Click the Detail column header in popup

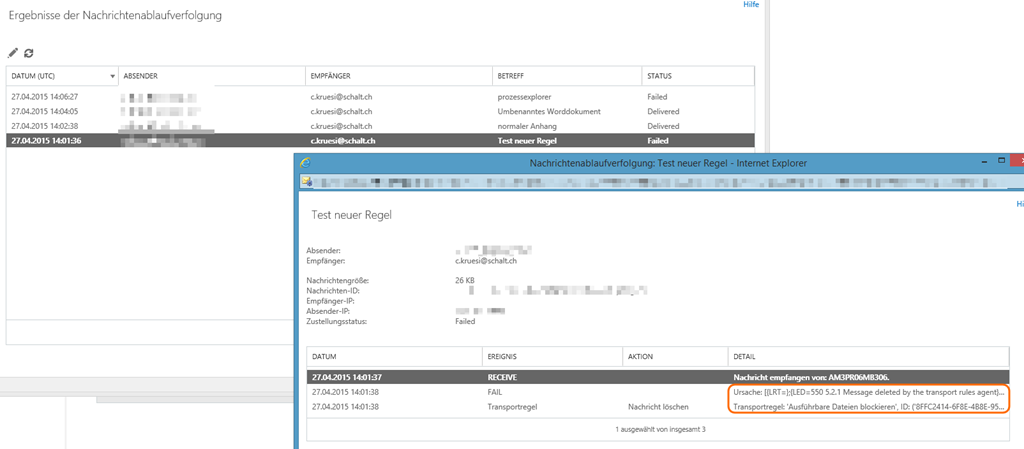860,356
